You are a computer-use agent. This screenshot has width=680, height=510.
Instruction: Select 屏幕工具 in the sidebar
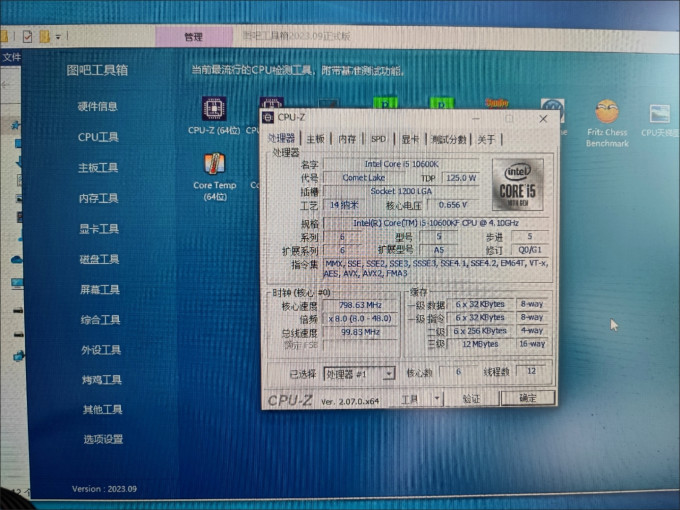point(100,290)
